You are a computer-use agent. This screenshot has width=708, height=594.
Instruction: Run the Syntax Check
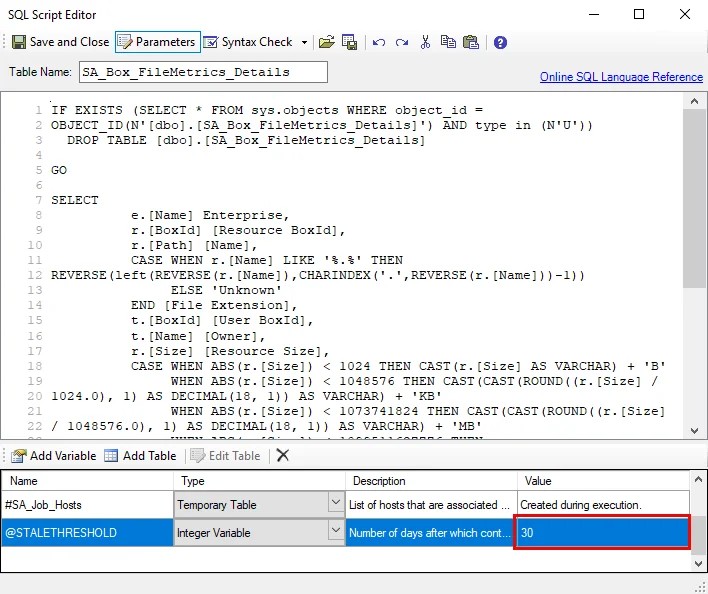click(x=248, y=42)
